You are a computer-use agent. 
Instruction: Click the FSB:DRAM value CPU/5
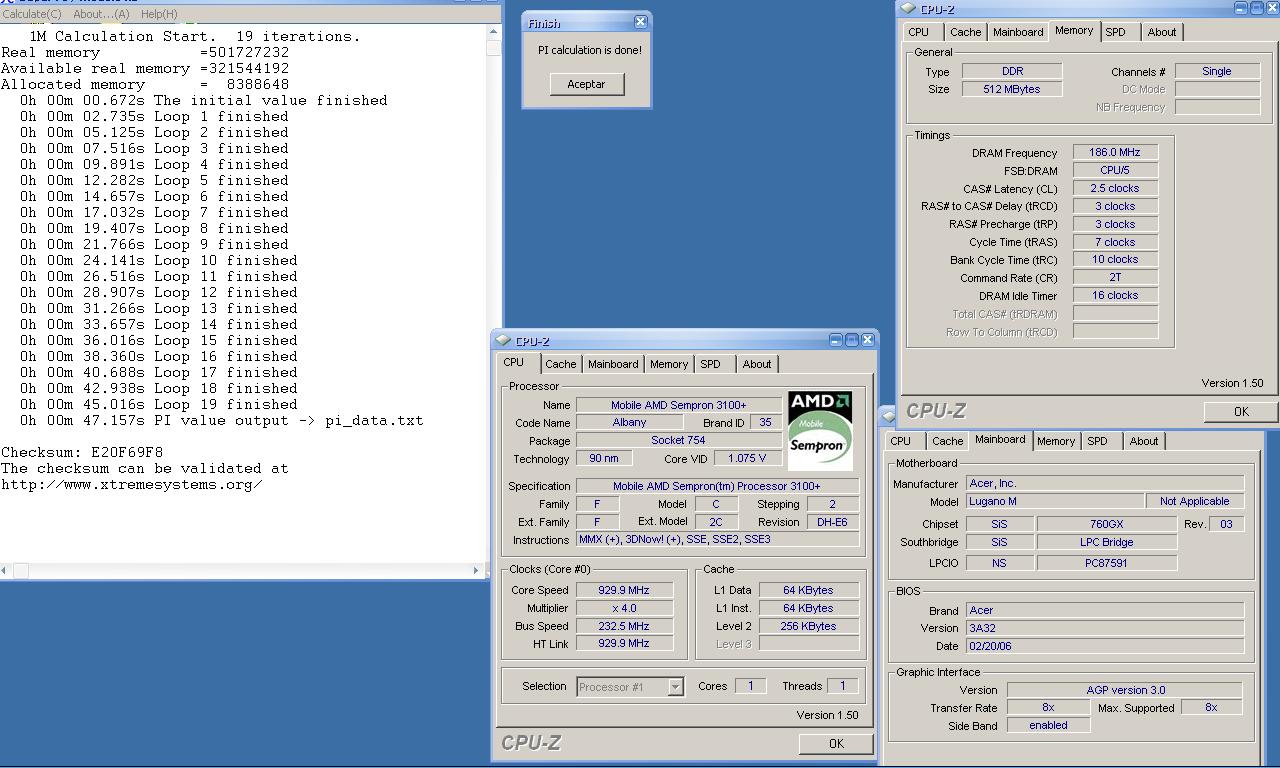(x=1115, y=170)
